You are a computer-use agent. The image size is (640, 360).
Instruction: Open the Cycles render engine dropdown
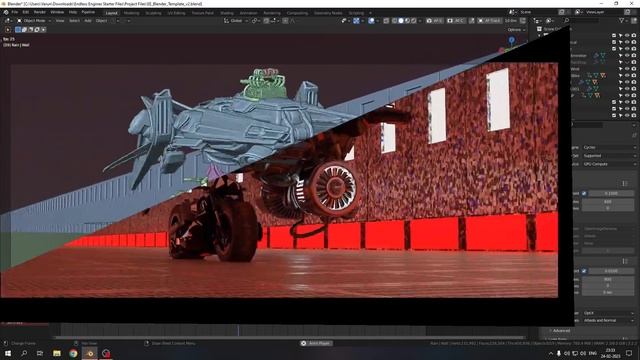pyautogui.click(x=609, y=147)
